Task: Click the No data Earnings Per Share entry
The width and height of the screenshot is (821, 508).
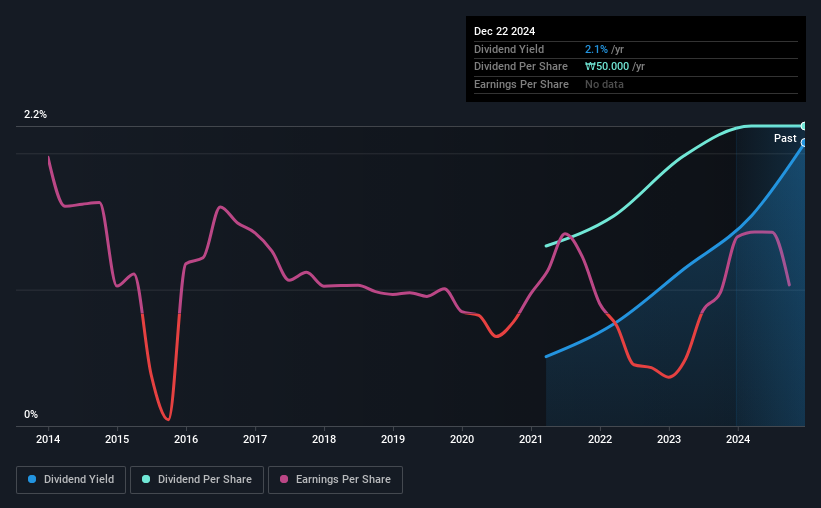Action: point(604,84)
